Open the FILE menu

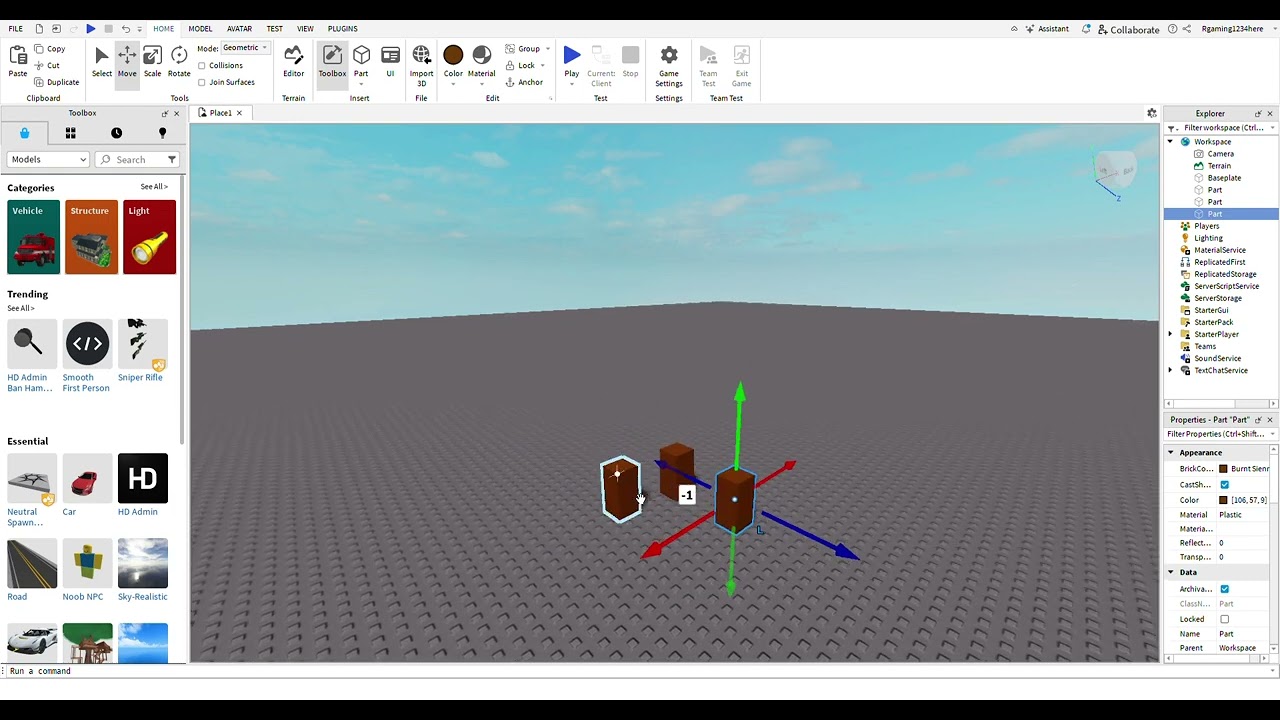(x=16, y=29)
